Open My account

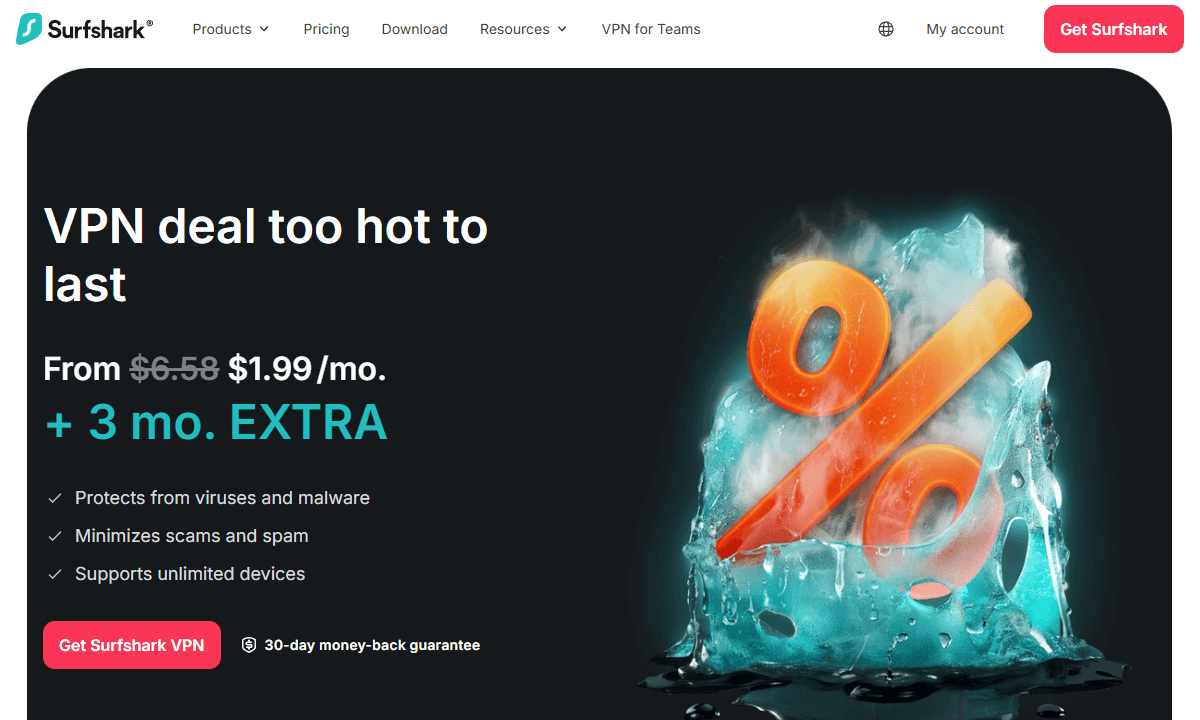click(x=965, y=29)
